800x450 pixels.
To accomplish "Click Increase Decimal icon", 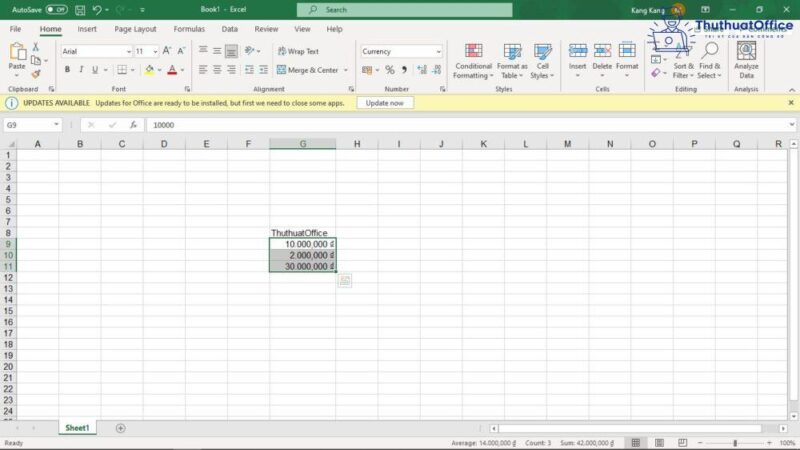I will point(422,70).
